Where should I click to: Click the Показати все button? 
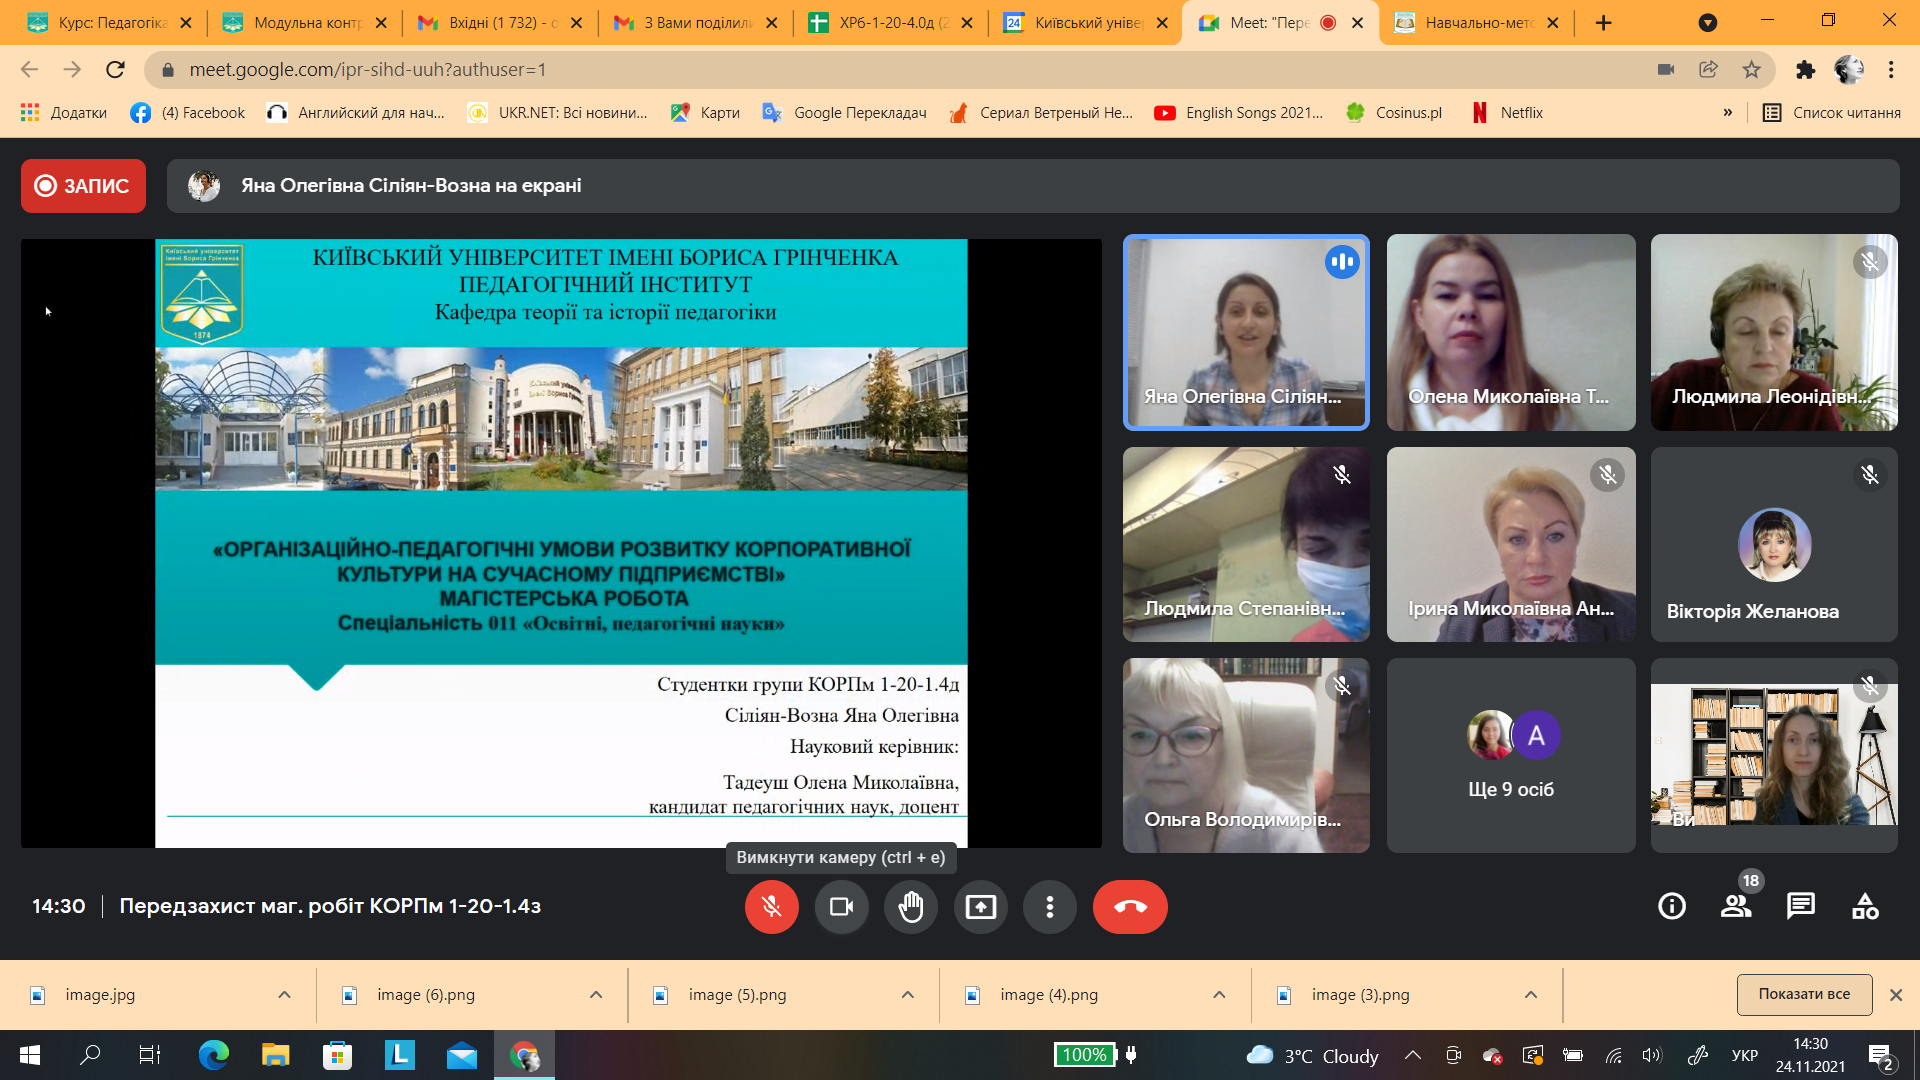point(1804,994)
